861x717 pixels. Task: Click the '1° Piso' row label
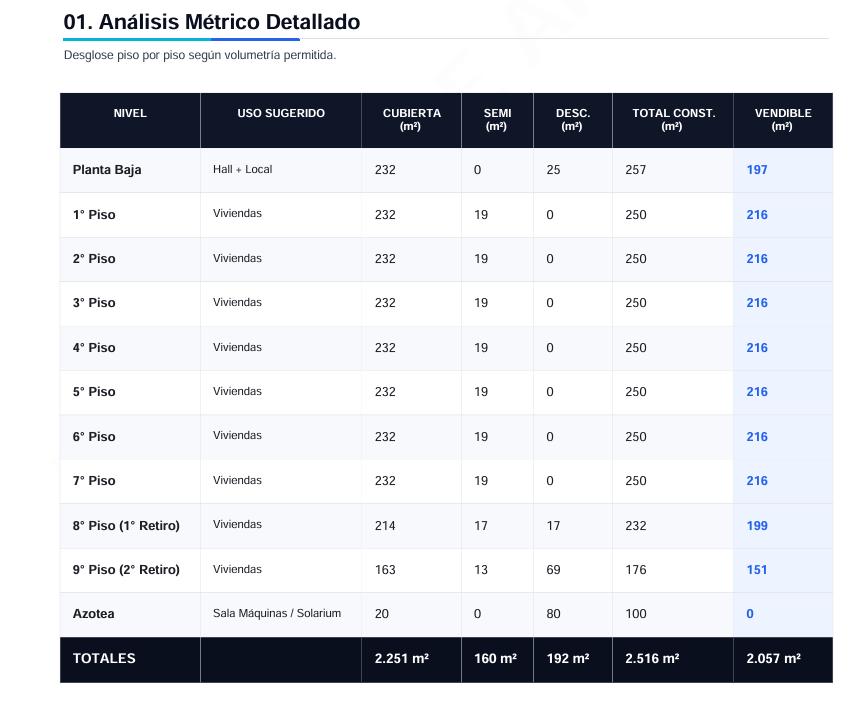[94, 215]
